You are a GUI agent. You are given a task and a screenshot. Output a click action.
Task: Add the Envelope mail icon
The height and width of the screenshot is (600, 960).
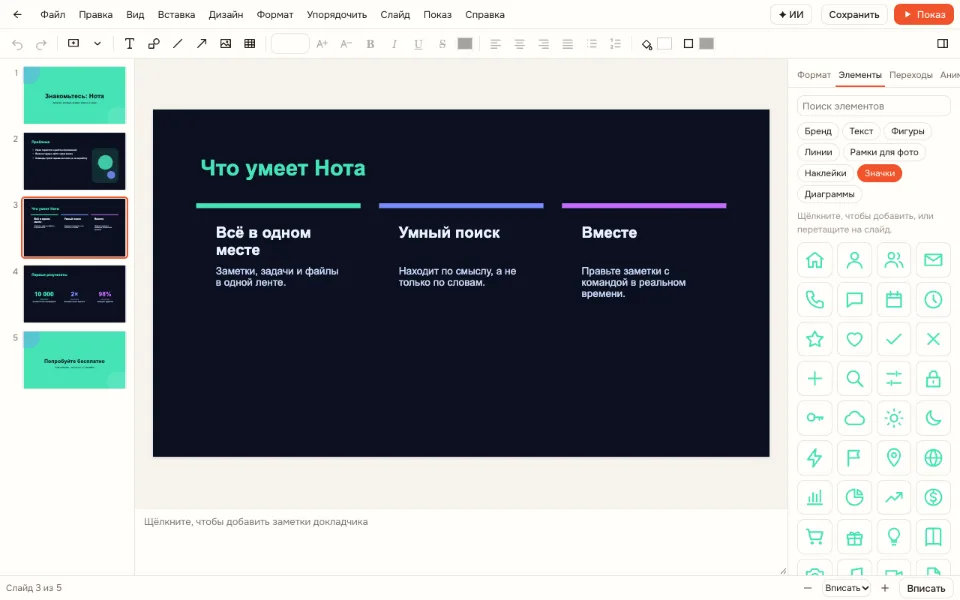(x=933, y=260)
